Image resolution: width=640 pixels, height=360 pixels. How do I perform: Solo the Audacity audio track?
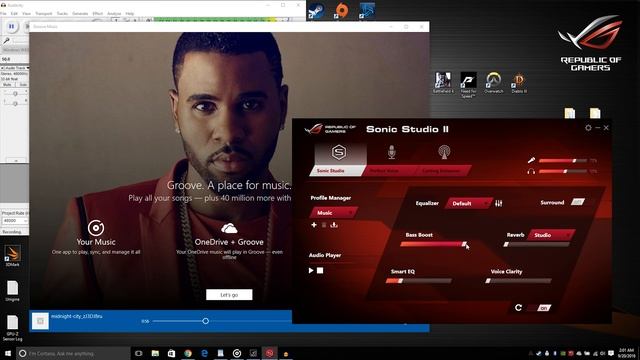pos(22,84)
